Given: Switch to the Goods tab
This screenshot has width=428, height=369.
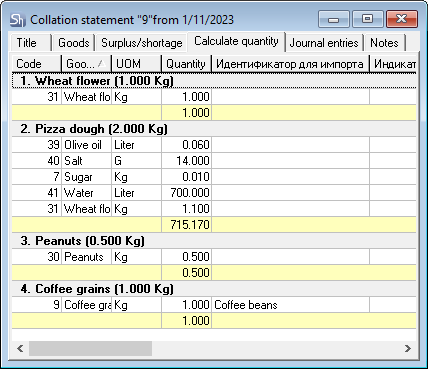Looking at the screenshot, I should [x=73, y=43].
